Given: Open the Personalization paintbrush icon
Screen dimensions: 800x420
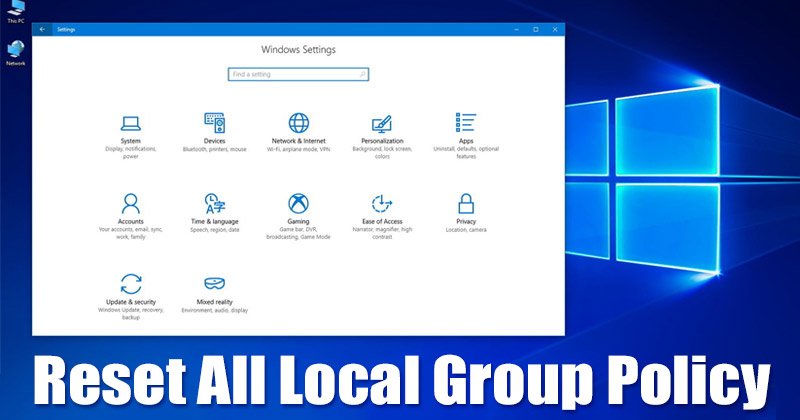Looking at the screenshot, I should click(382, 123).
